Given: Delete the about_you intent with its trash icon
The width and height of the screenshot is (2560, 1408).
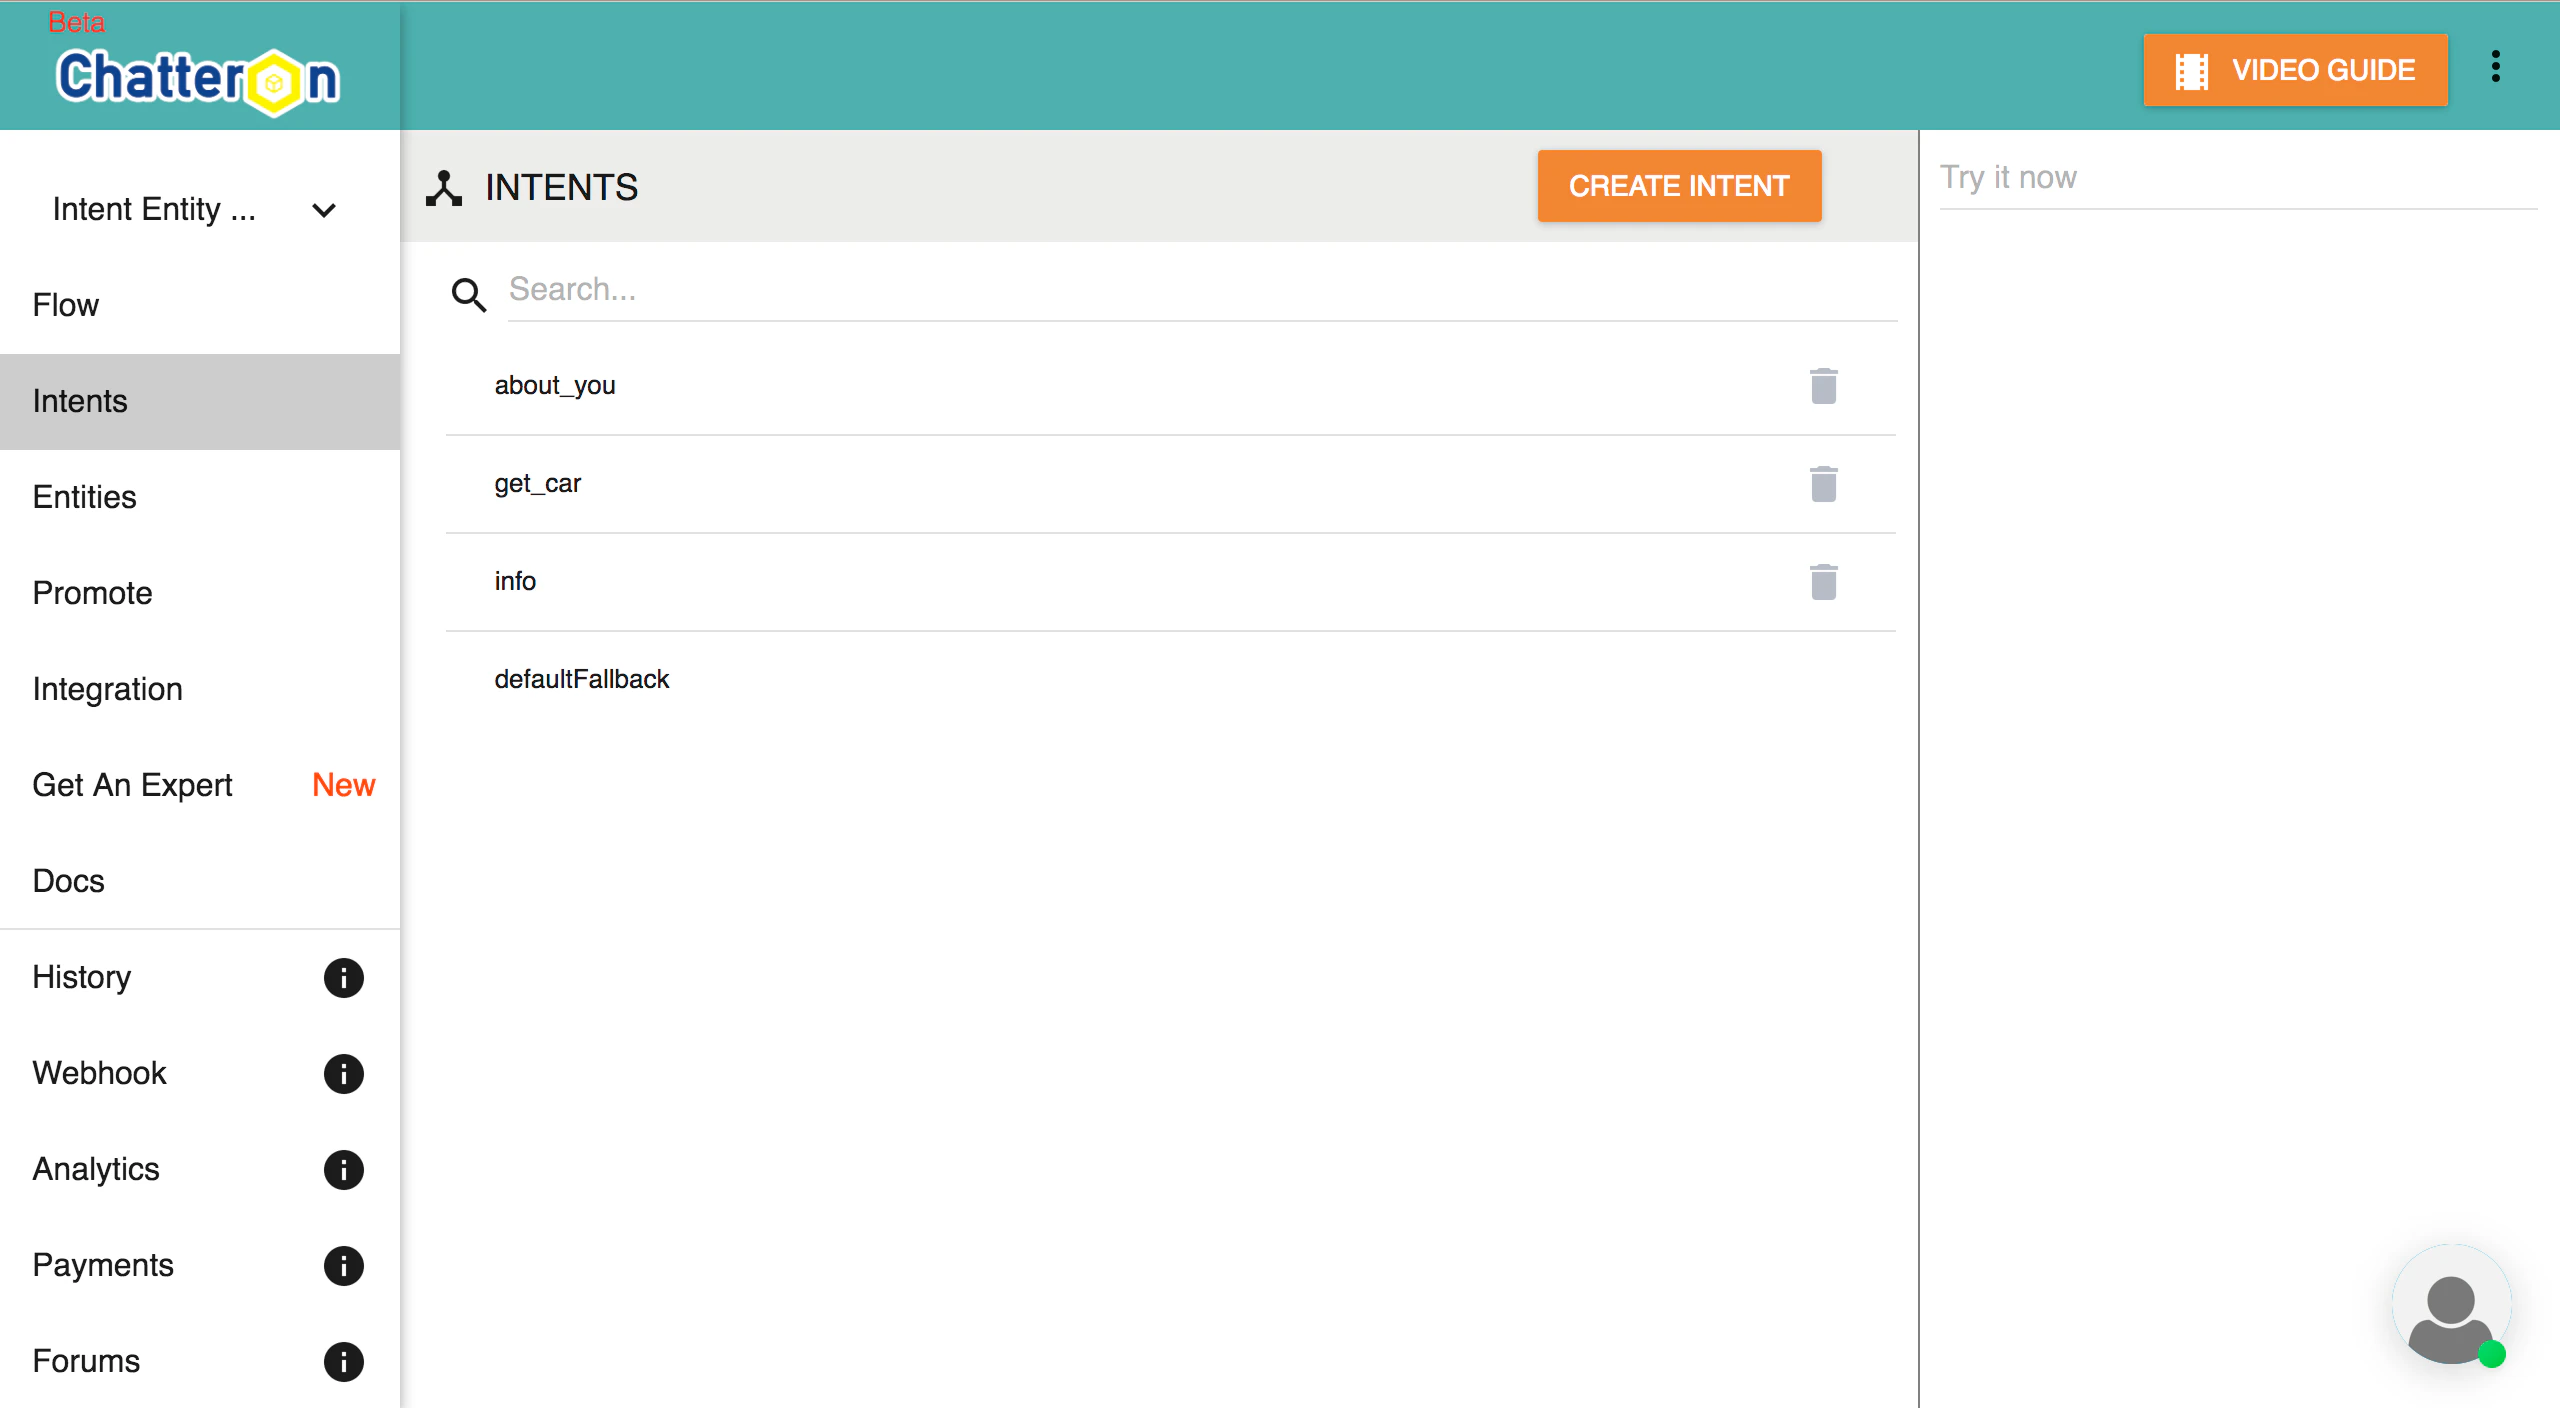Looking at the screenshot, I should (x=1823, y=386).
